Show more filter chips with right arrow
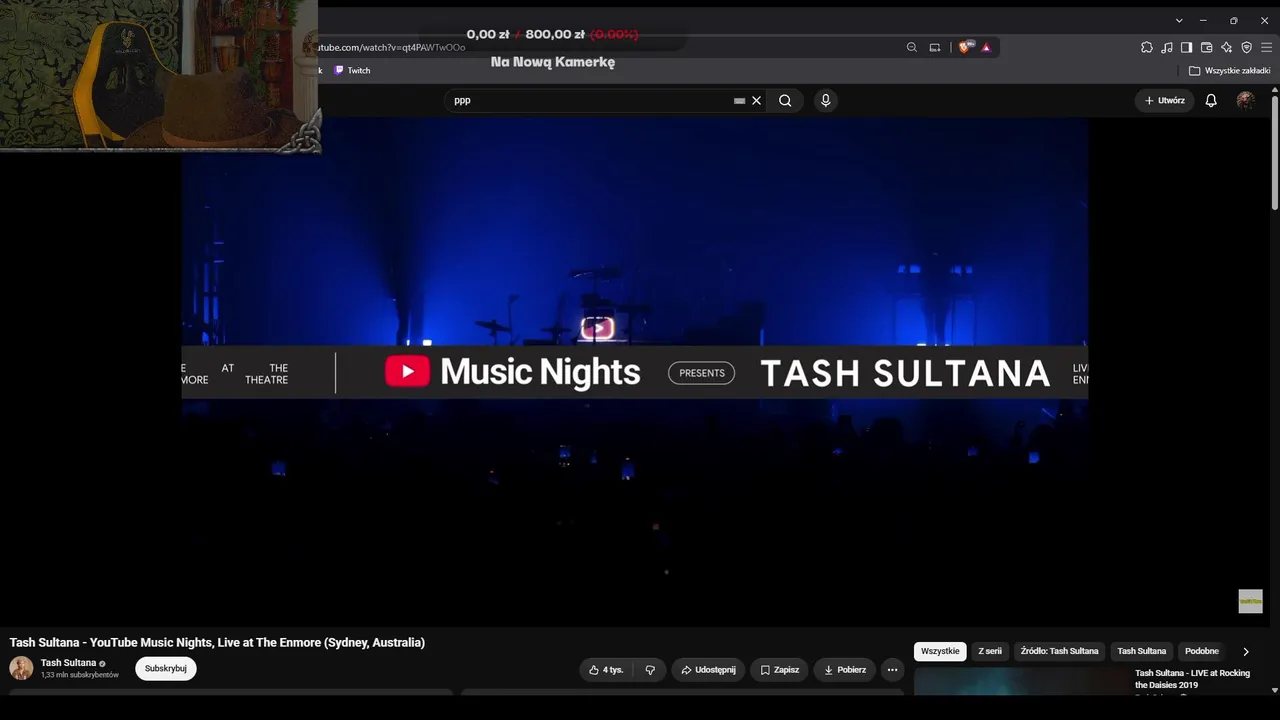The width and height of the screenshot is (1280, 720). (x=1245, y=652)
